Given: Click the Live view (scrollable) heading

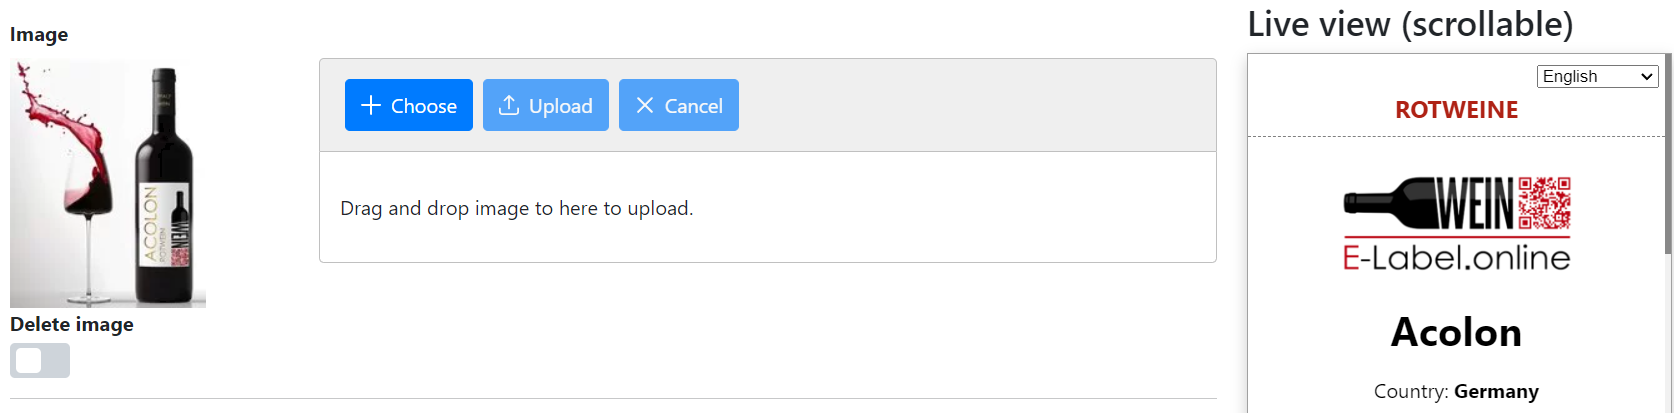Looking at the screenshot, I should 1410,24.
